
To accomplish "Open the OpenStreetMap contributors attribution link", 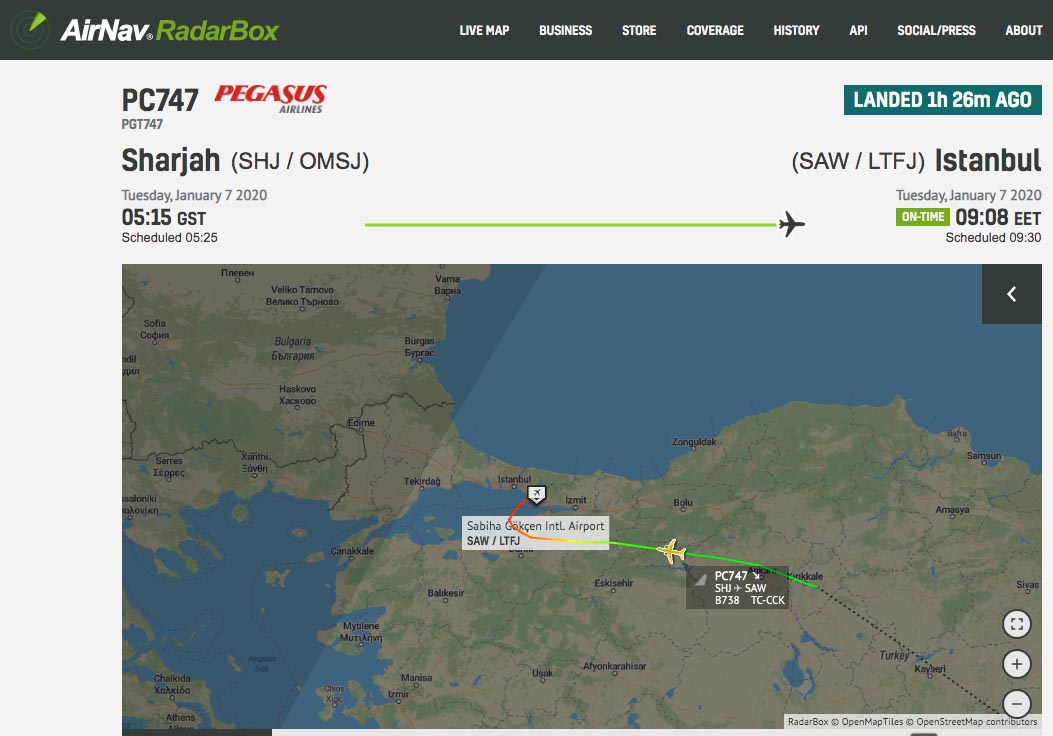I will (976, 722).
